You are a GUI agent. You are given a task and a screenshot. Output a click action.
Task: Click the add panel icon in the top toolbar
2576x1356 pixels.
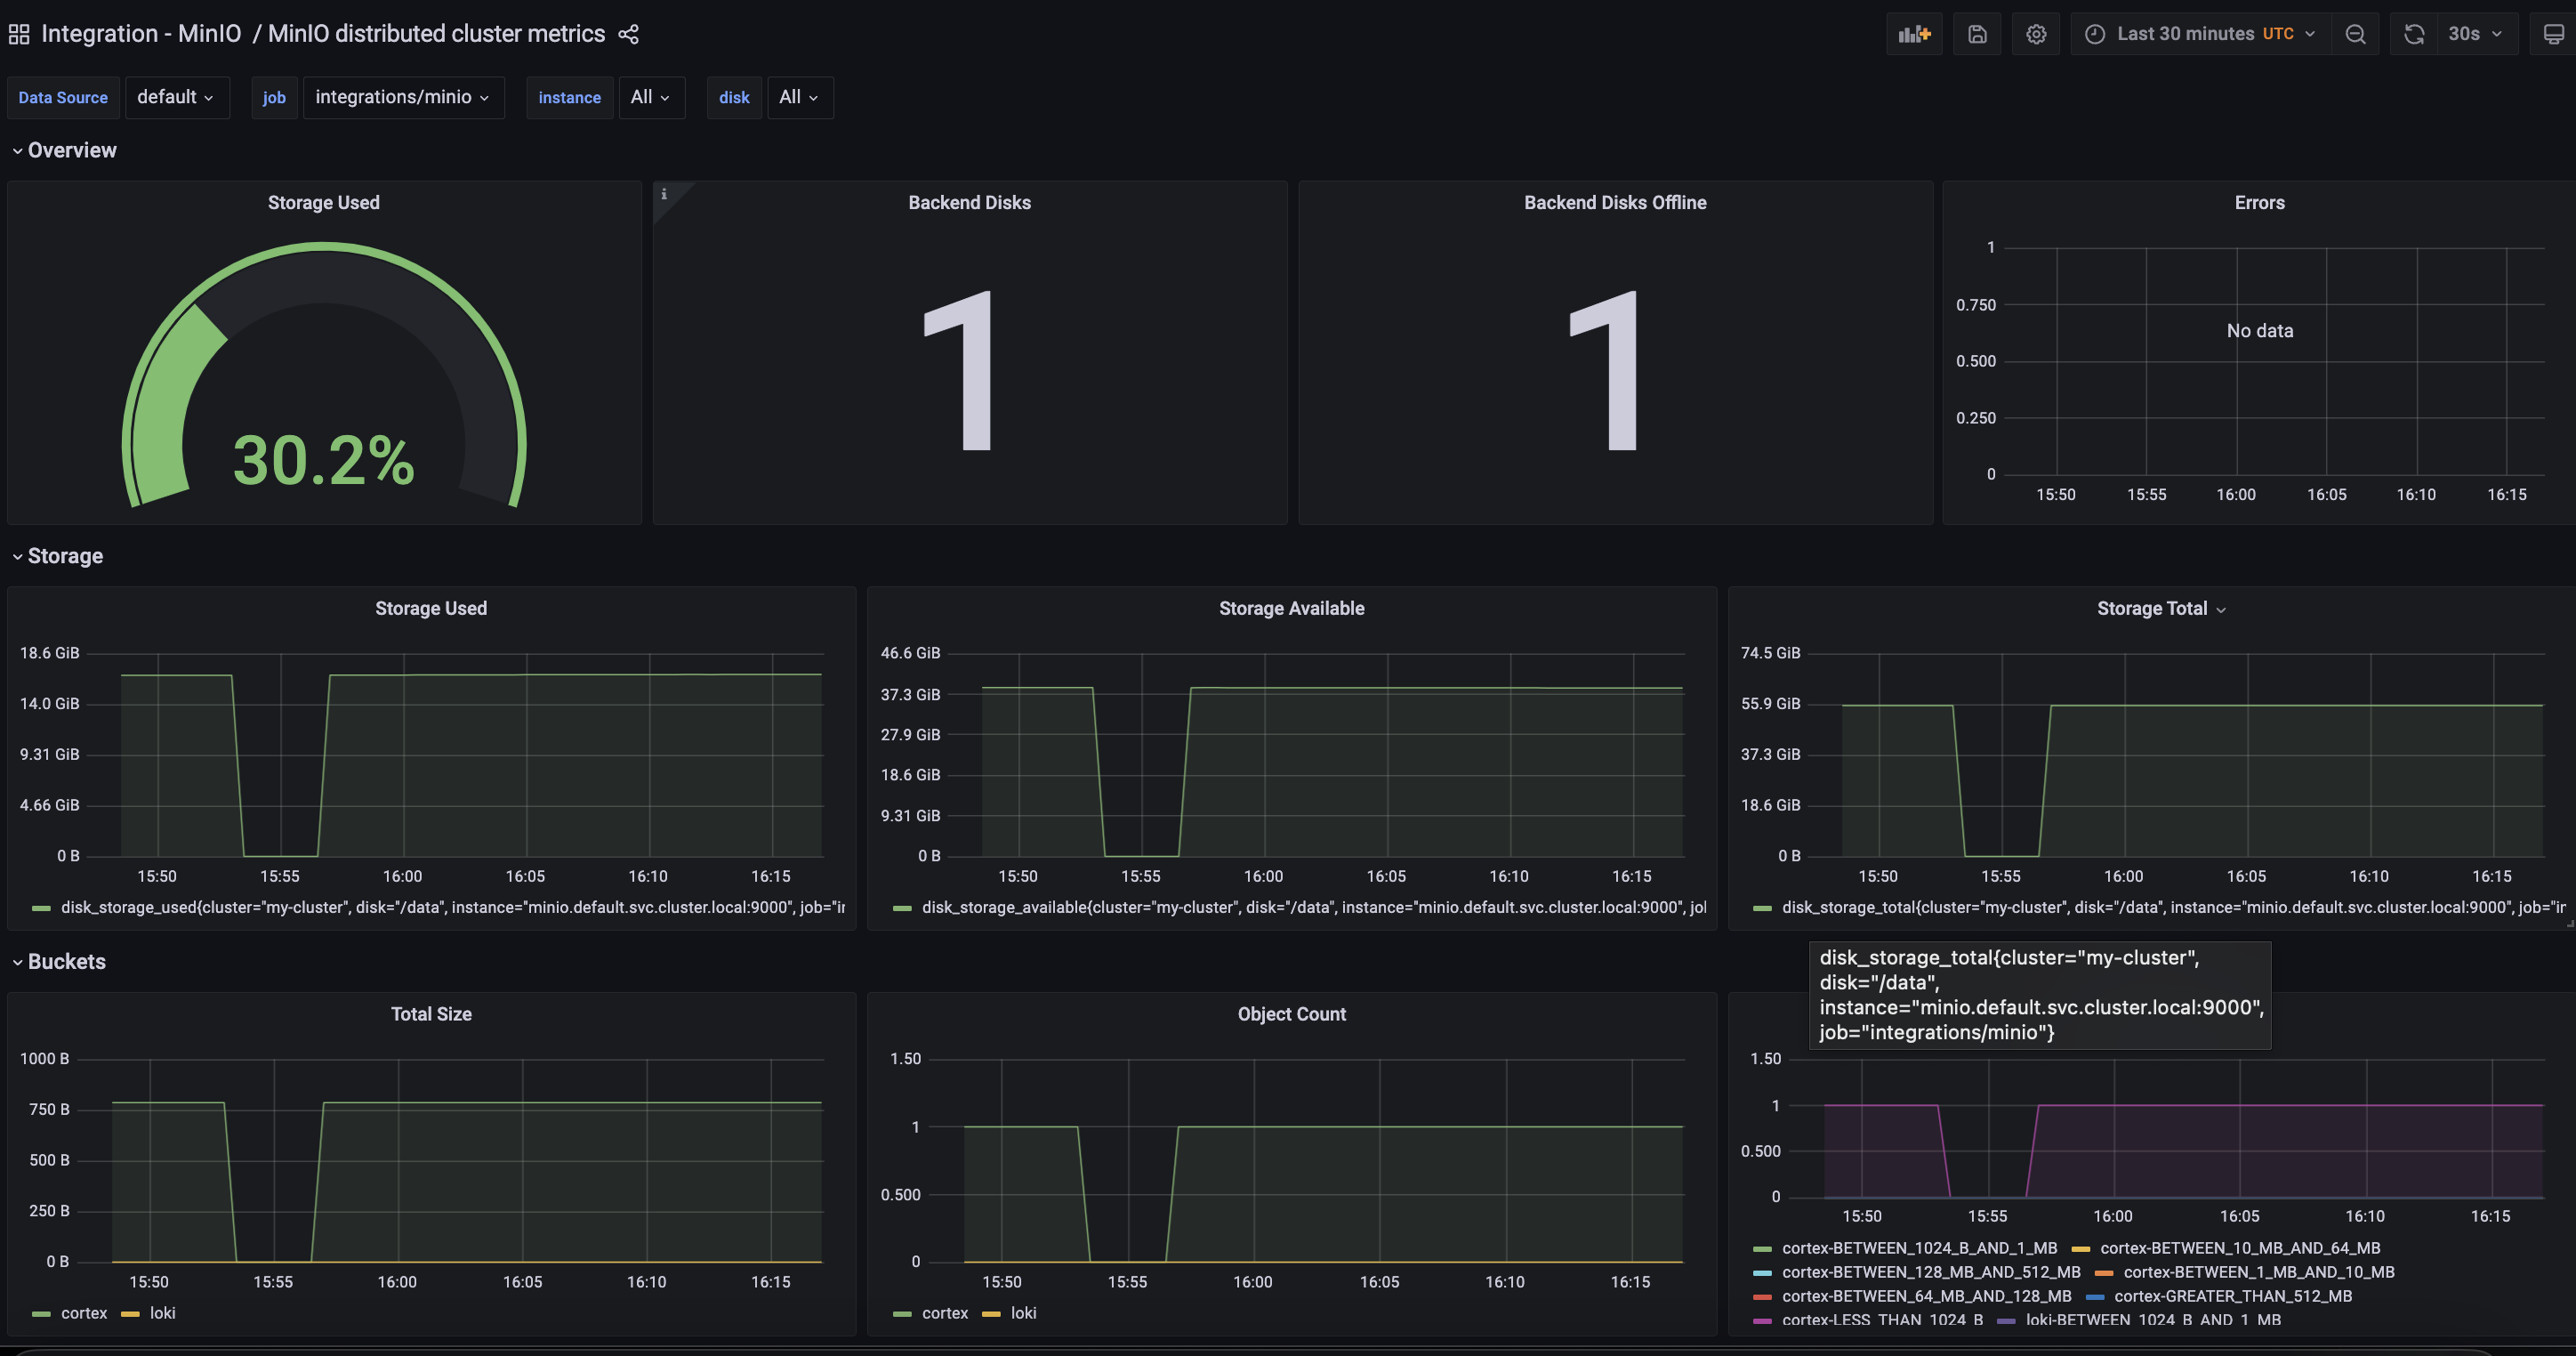pyautogui.click(x=1914, y=33)
